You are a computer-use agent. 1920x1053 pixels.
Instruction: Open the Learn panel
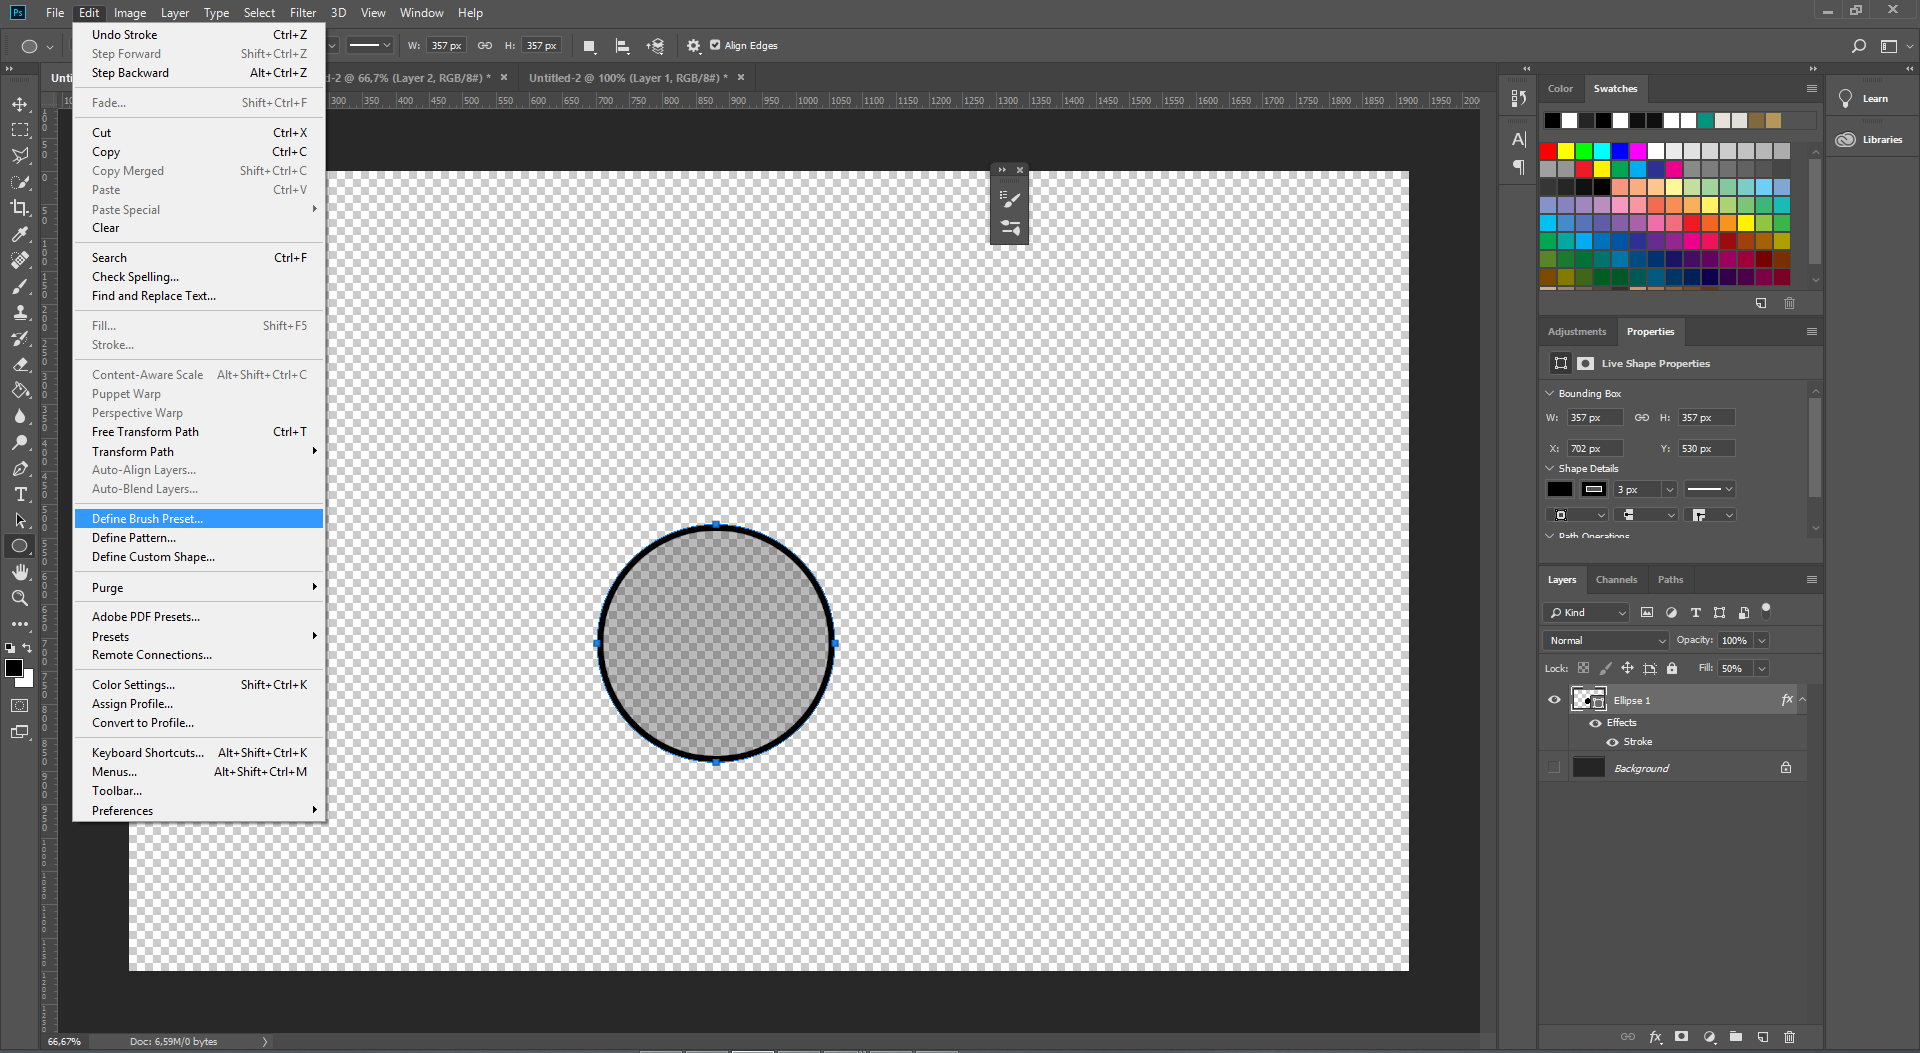pos(1864,99)
